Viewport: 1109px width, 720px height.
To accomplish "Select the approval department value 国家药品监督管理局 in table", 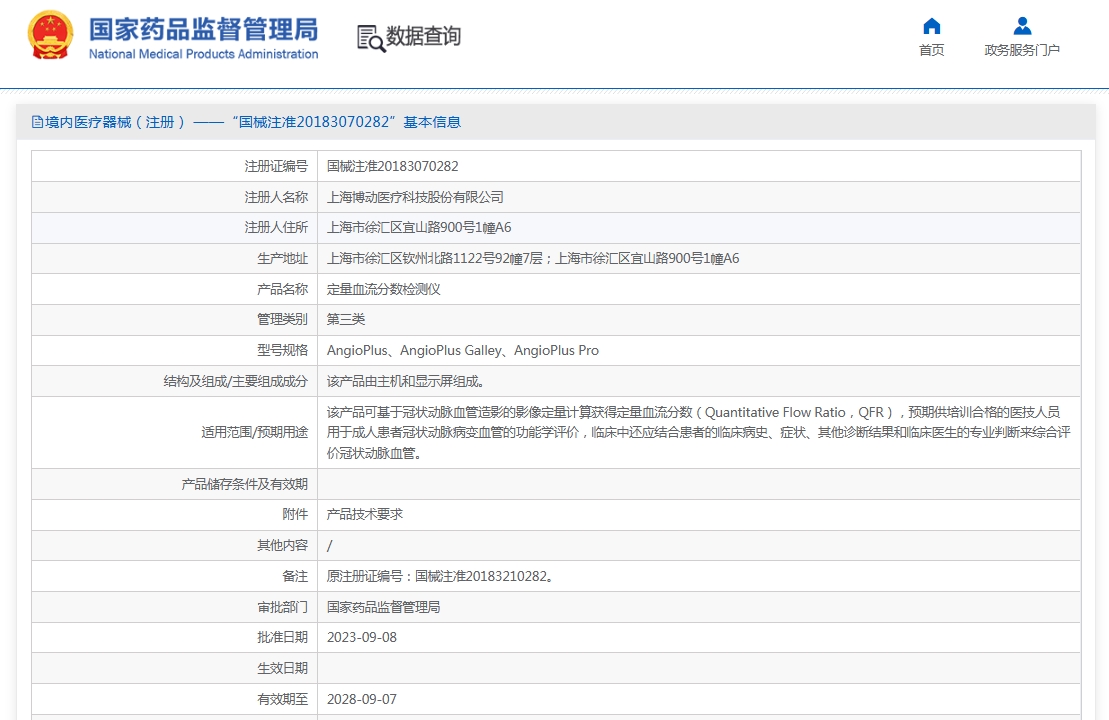I will coord(383,608).
